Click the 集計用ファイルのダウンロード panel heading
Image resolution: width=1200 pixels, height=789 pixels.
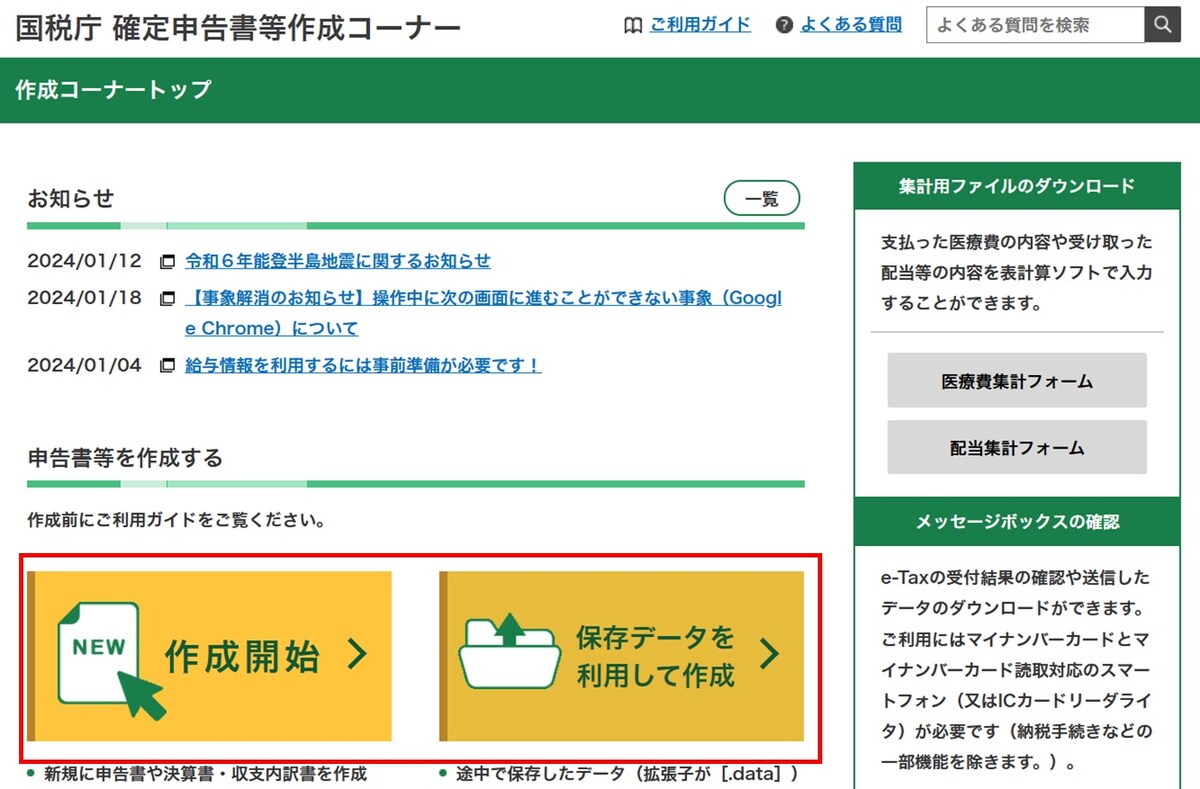coord(1017,186)
